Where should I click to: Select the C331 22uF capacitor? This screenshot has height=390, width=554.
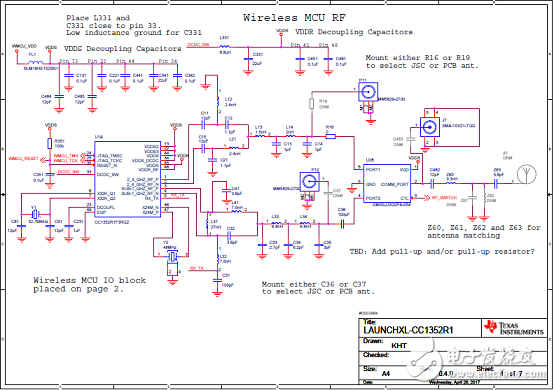[248, 58]
